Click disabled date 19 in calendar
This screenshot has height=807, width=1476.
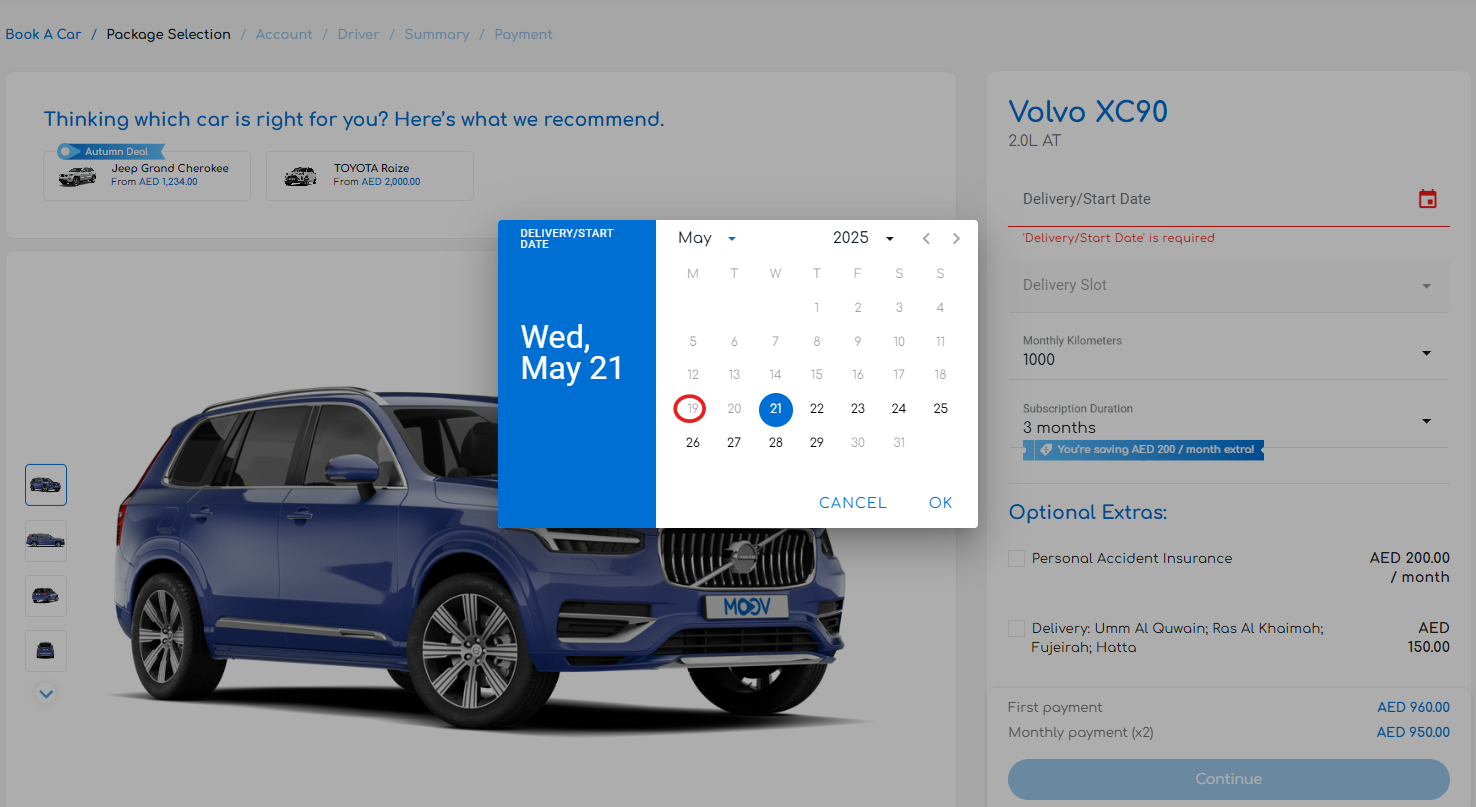point(693,409)
